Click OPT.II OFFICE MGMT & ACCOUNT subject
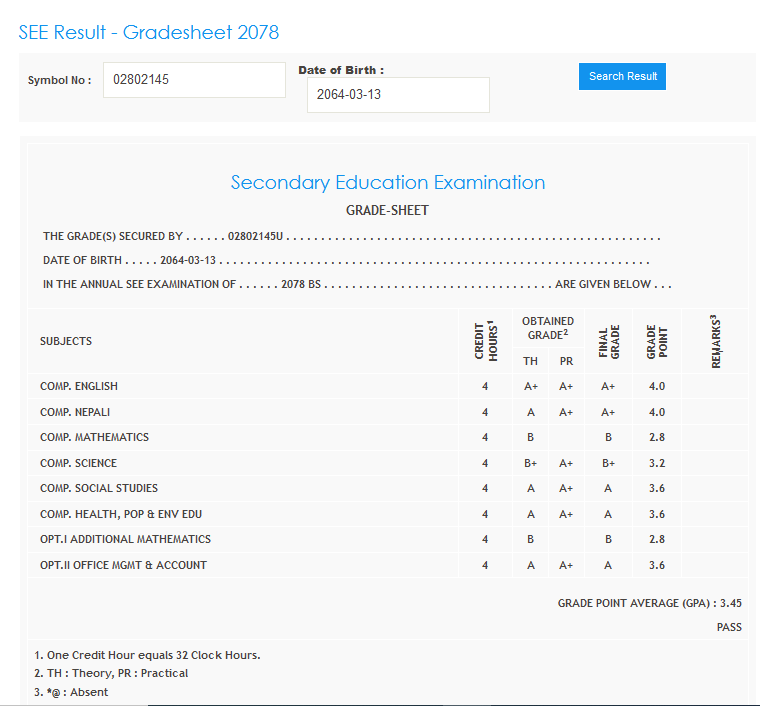Image resolution: width=760 pixels, height=706 pixels. (123, 565)
